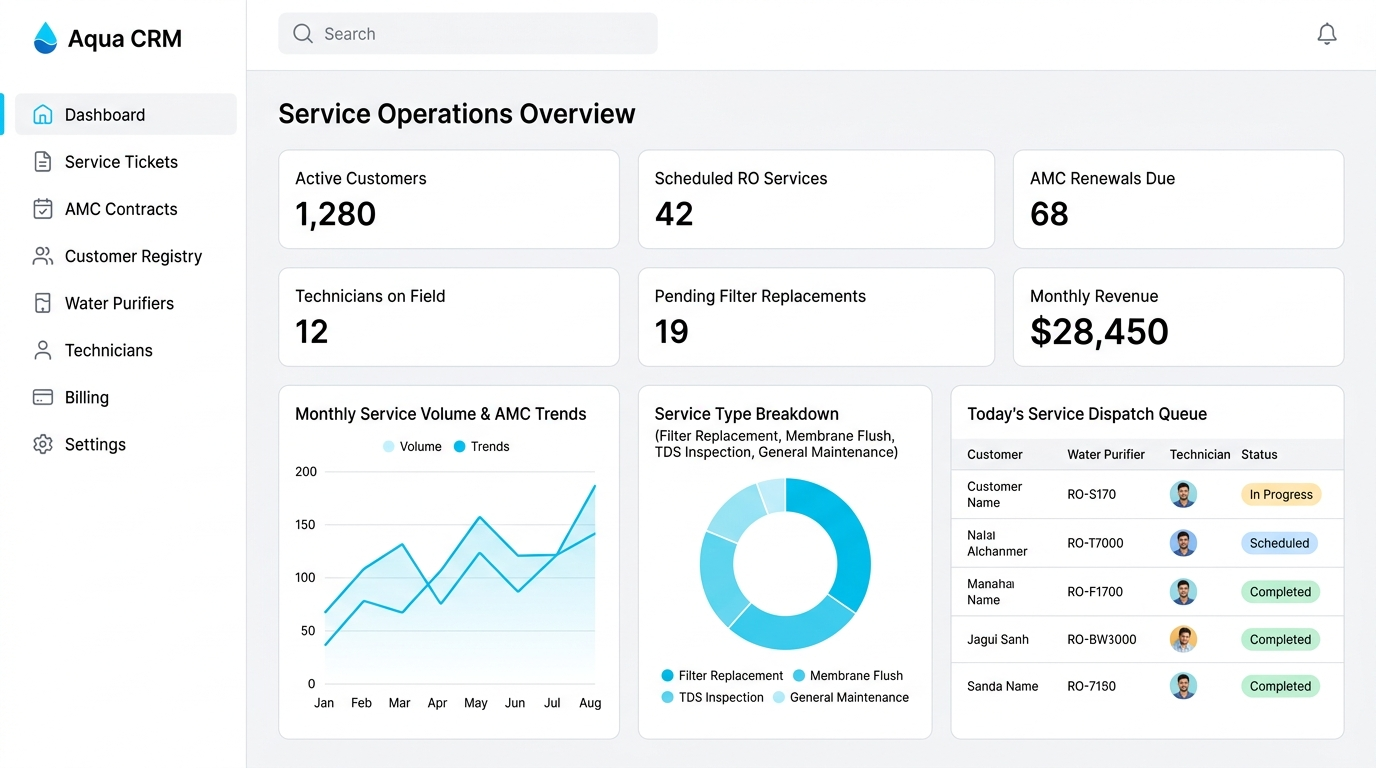Viewport: 1376px width, 768px height.
Task: Click the Status column header
Action: (1259, 454)
